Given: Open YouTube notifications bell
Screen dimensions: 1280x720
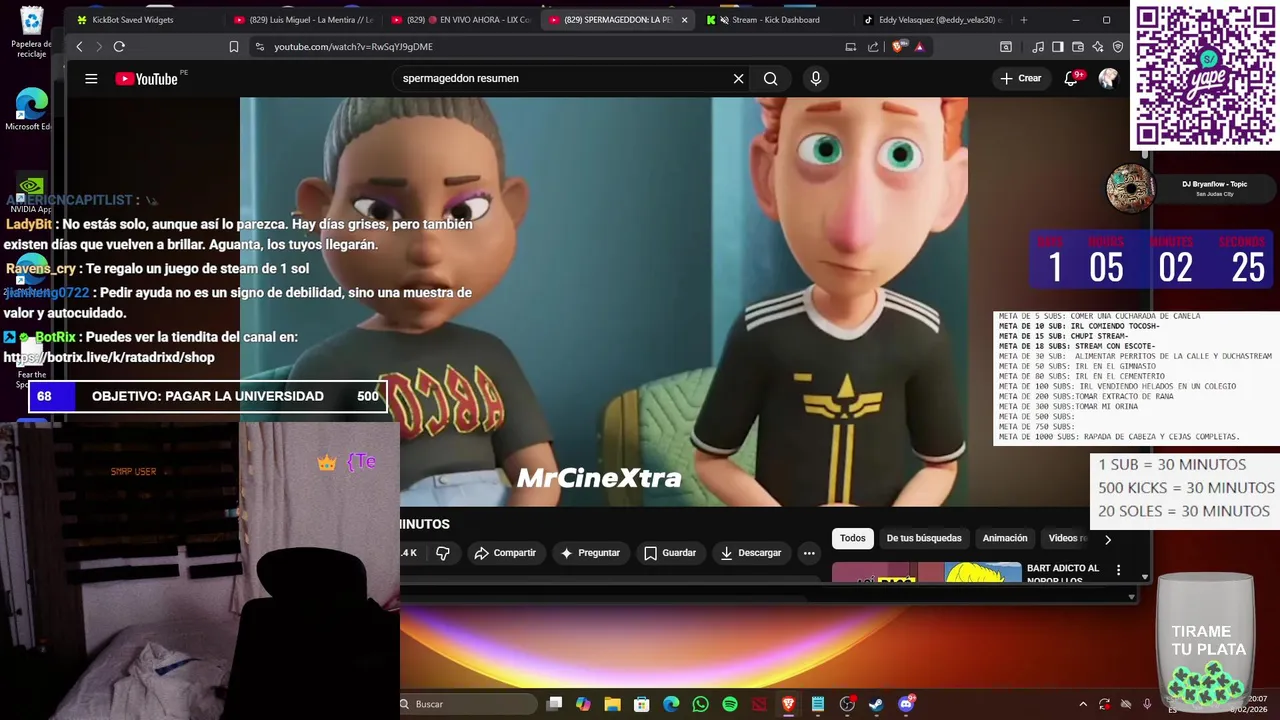Looking at the screenshot, I should pos(1072,78).
